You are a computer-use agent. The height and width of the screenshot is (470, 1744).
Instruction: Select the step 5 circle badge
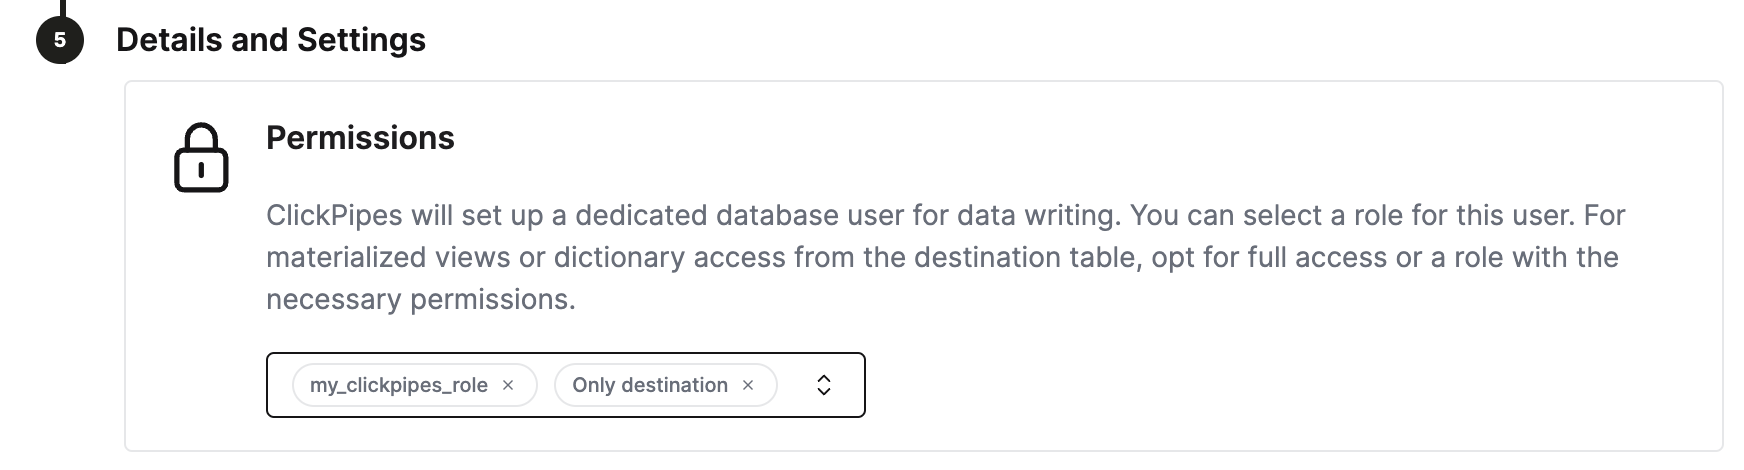pos(60,40)
